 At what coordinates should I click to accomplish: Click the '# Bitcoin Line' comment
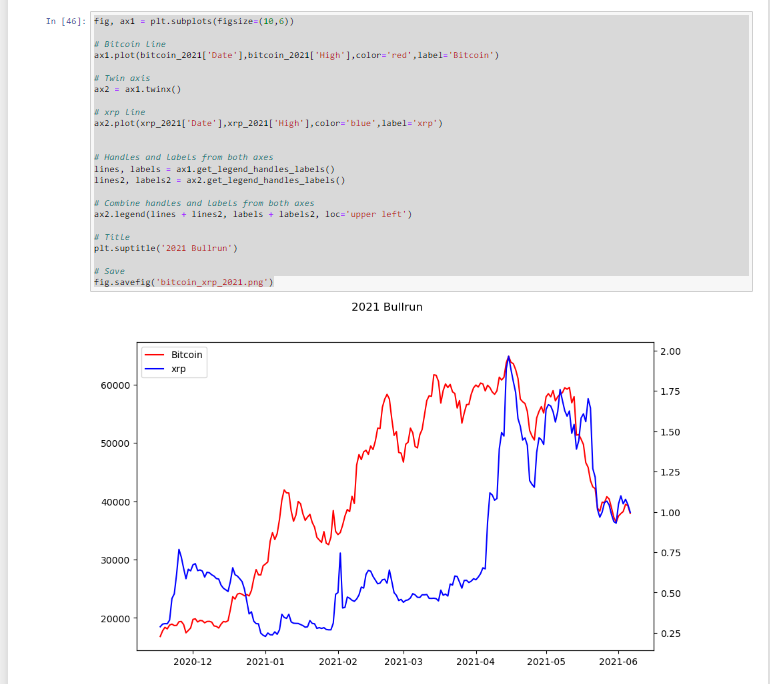(130, 44)
